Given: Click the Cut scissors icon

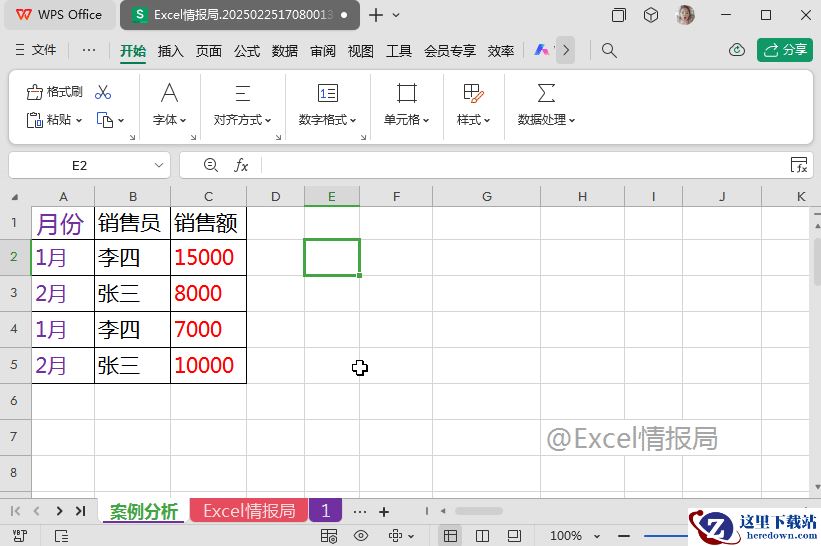Looking at the screenshot, I should pos(103,92).
